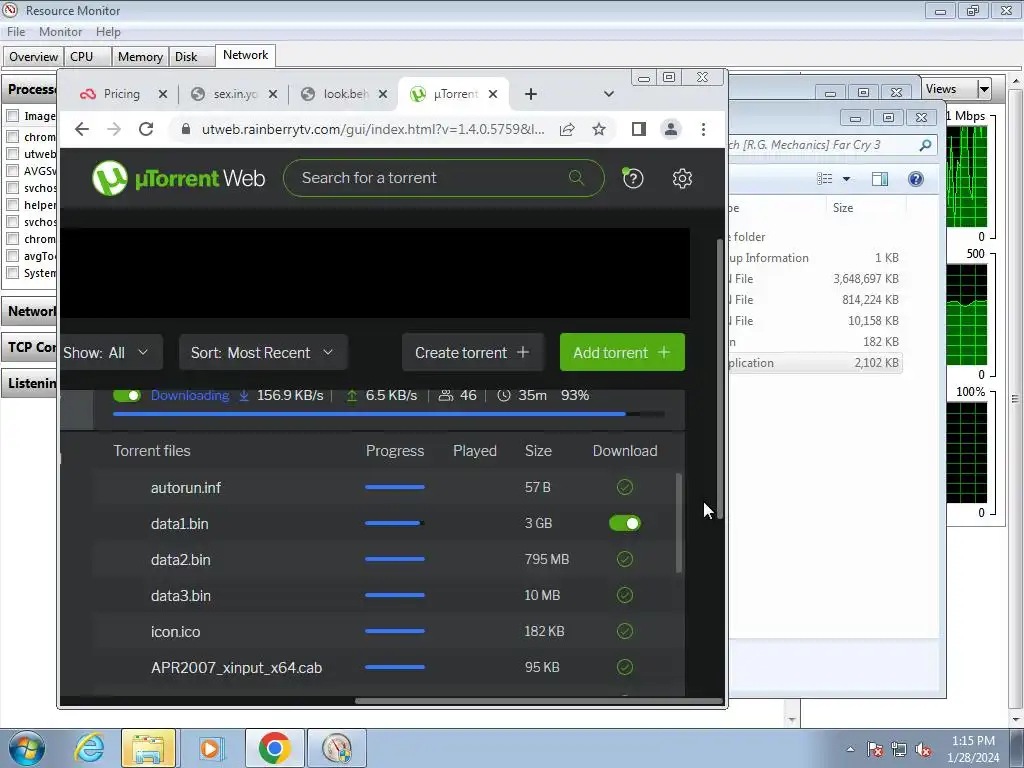The height and width of the screenshot is (768, 1024).
Task: Click the Size column header in Explorer
Action: click(x=843, y=208)
